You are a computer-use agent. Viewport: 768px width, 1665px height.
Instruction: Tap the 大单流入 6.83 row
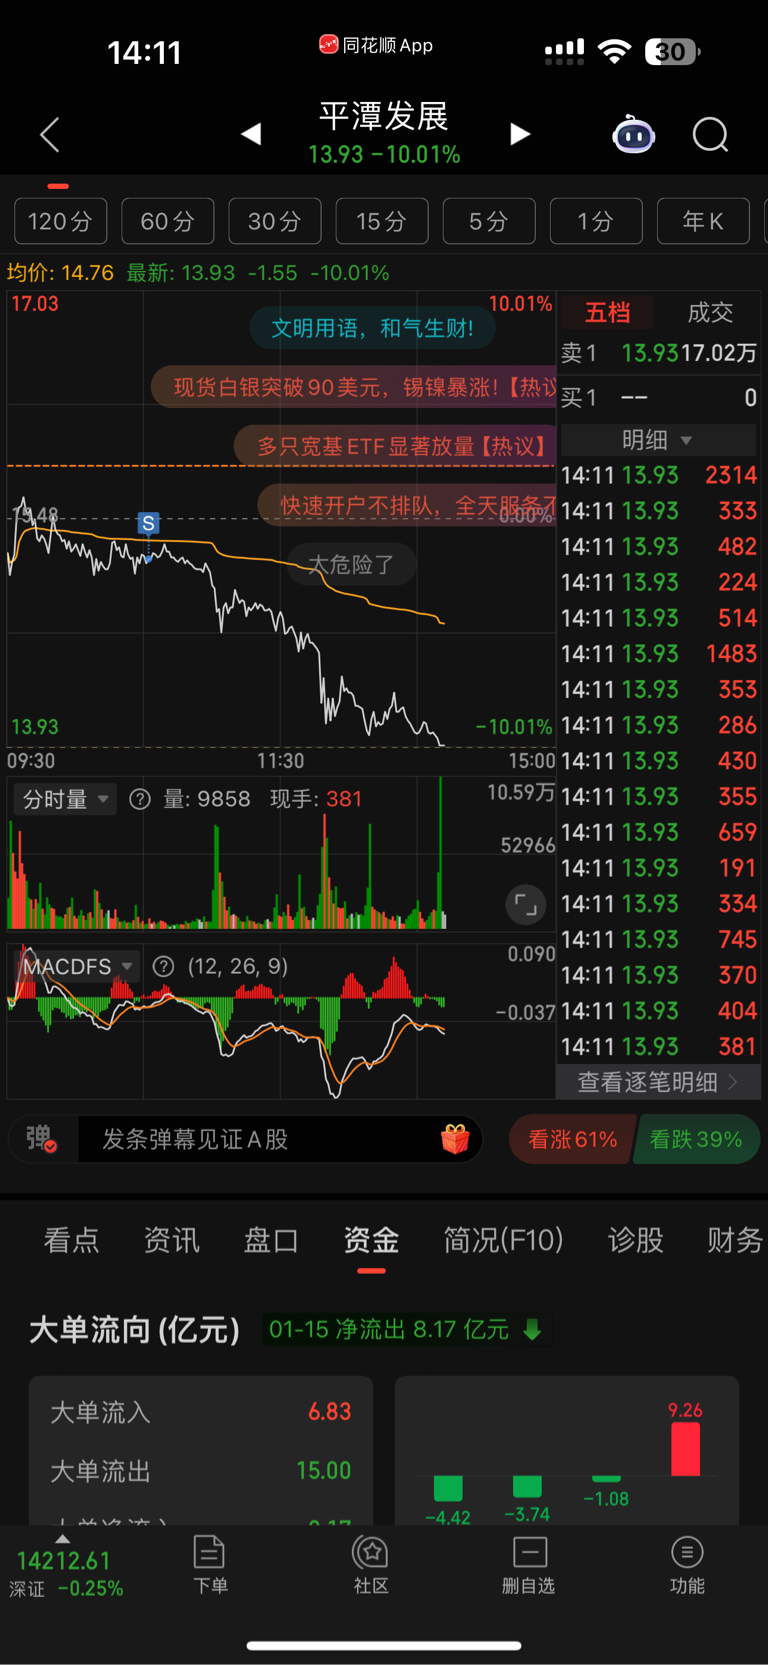tap(201, 1412)
